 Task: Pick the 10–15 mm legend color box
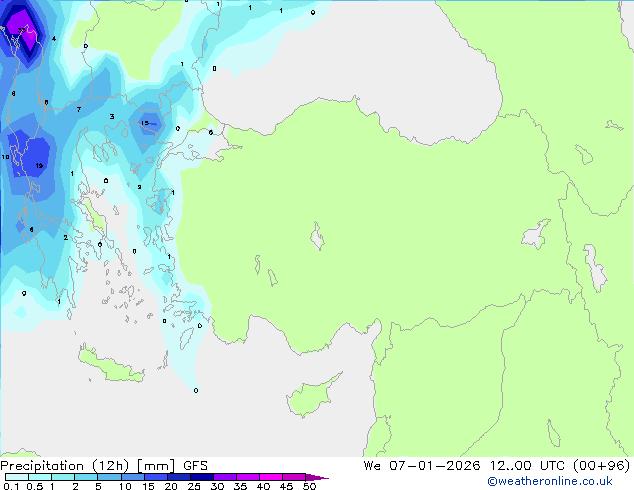(x=132, y=477)
